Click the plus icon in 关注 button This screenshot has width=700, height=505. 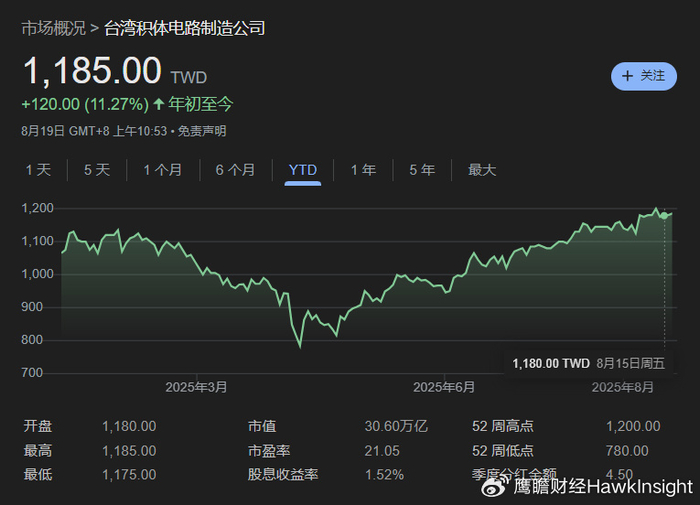point(628,76)
